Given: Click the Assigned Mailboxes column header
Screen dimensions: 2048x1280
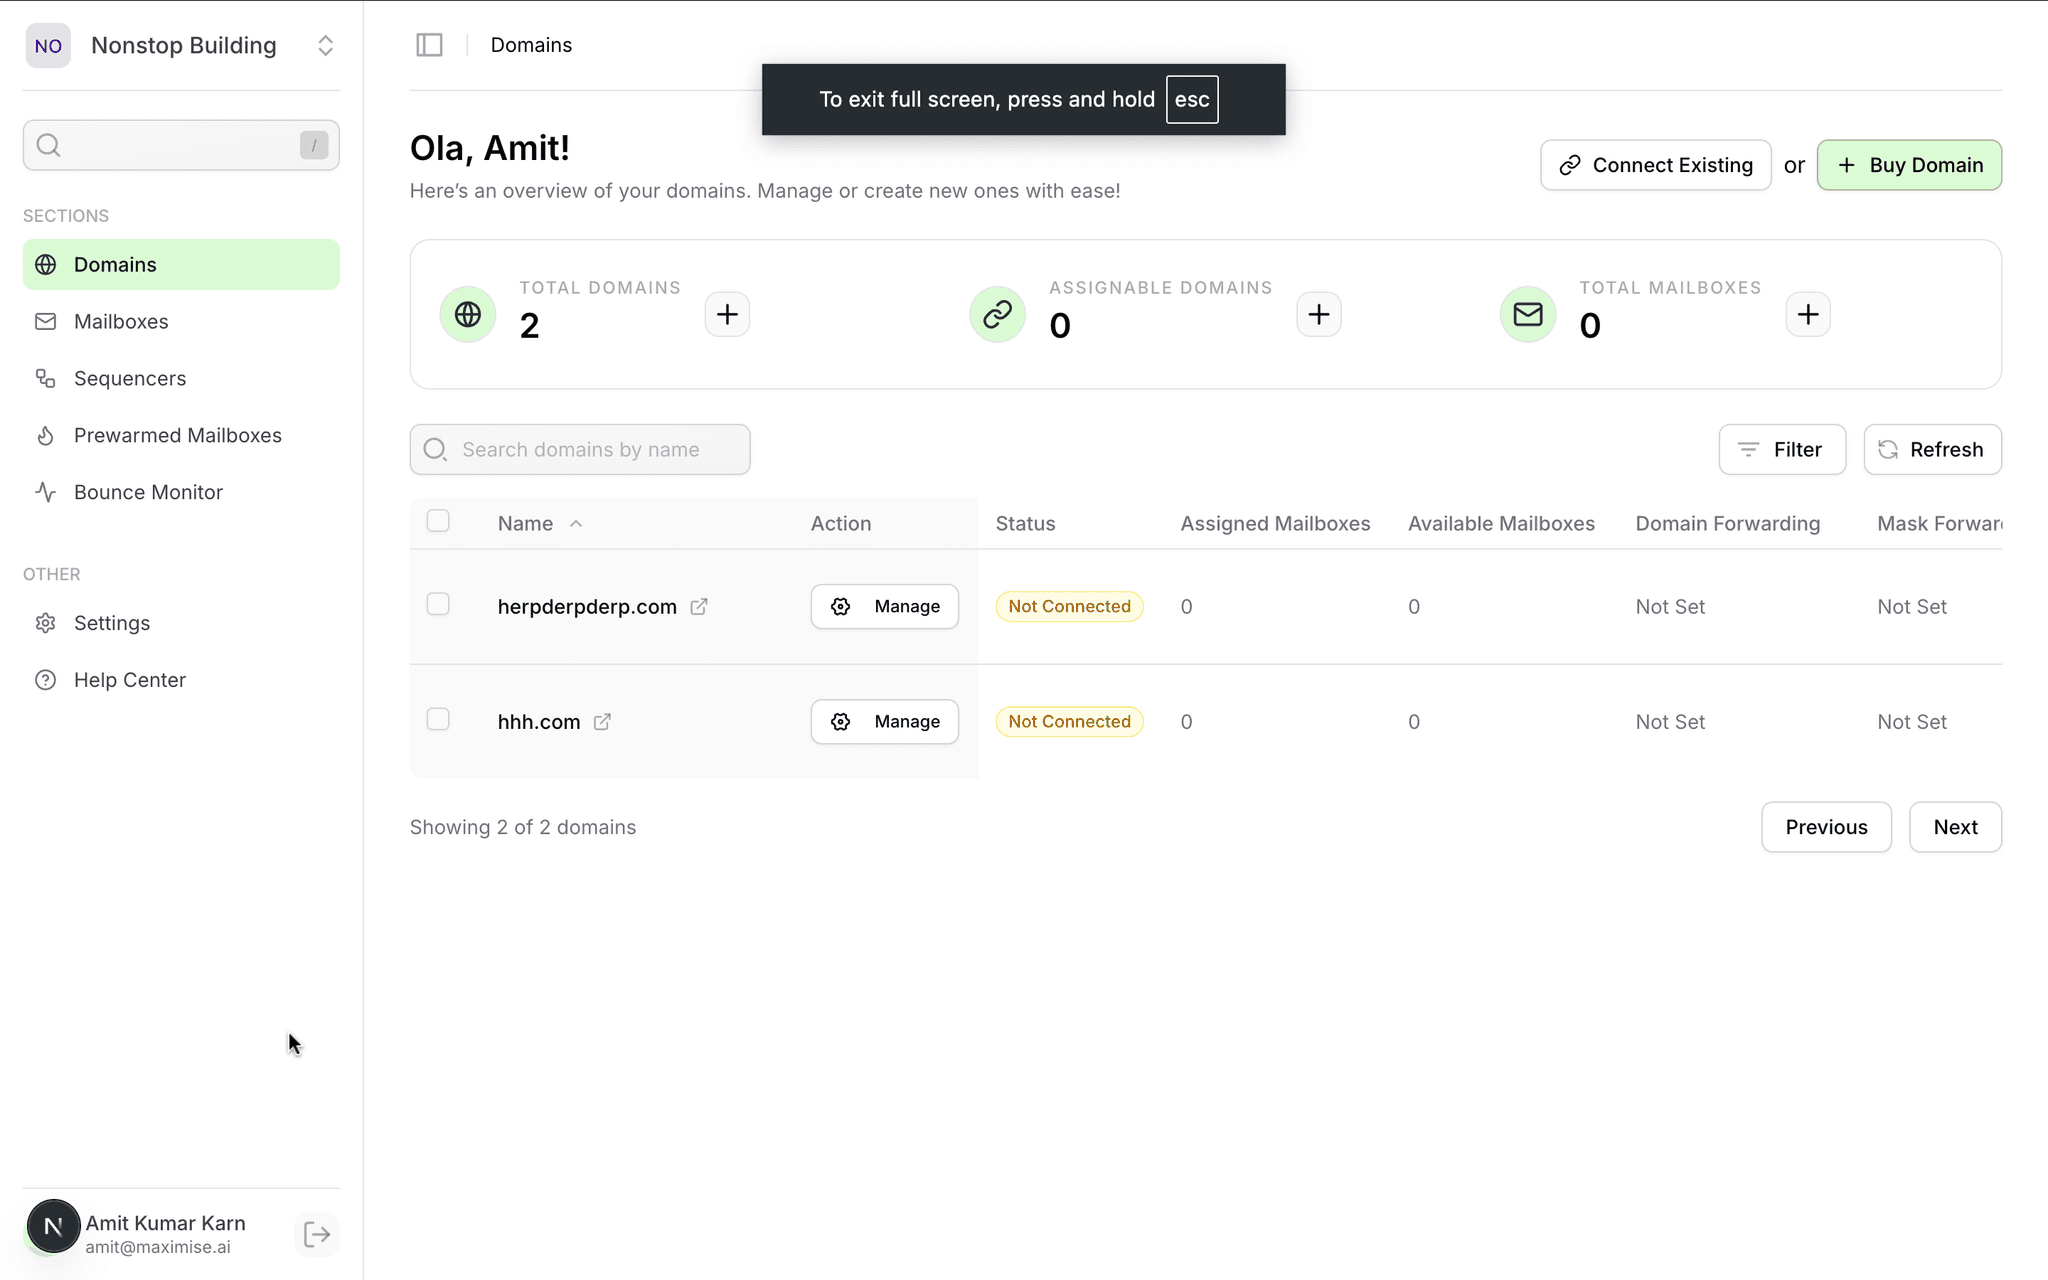Looking at the screenshot, I should (1275, 523).
